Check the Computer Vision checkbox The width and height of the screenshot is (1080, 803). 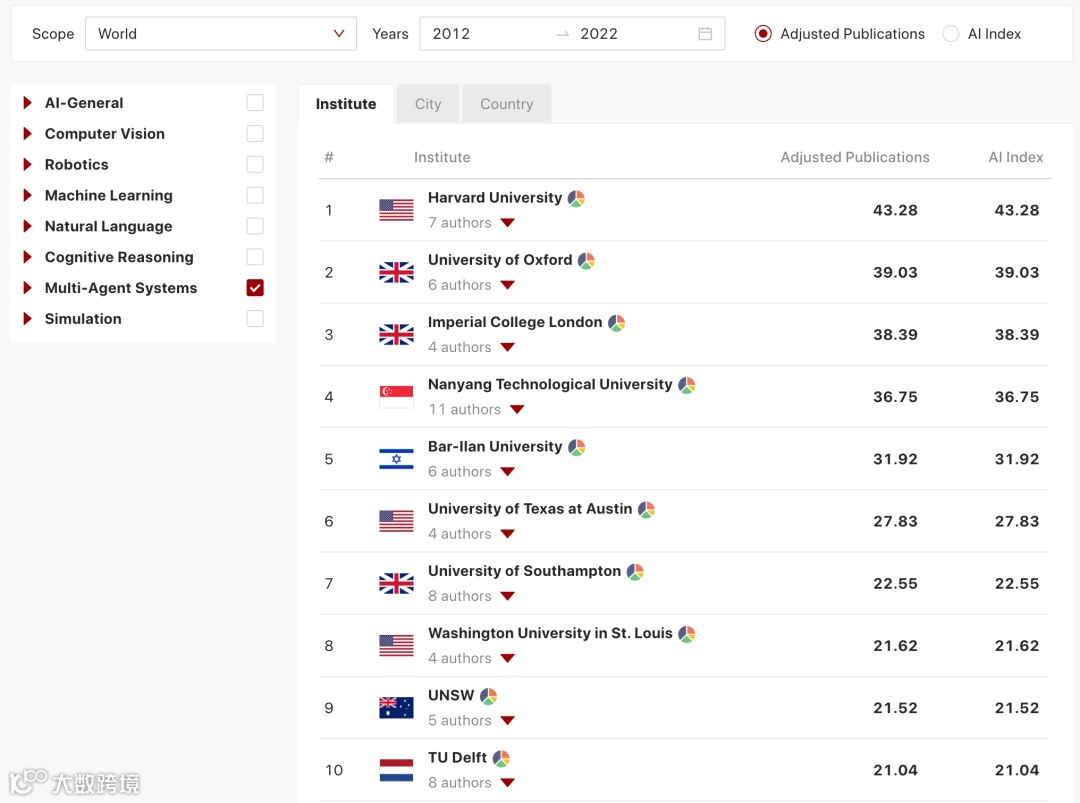[x=255, y=134]
